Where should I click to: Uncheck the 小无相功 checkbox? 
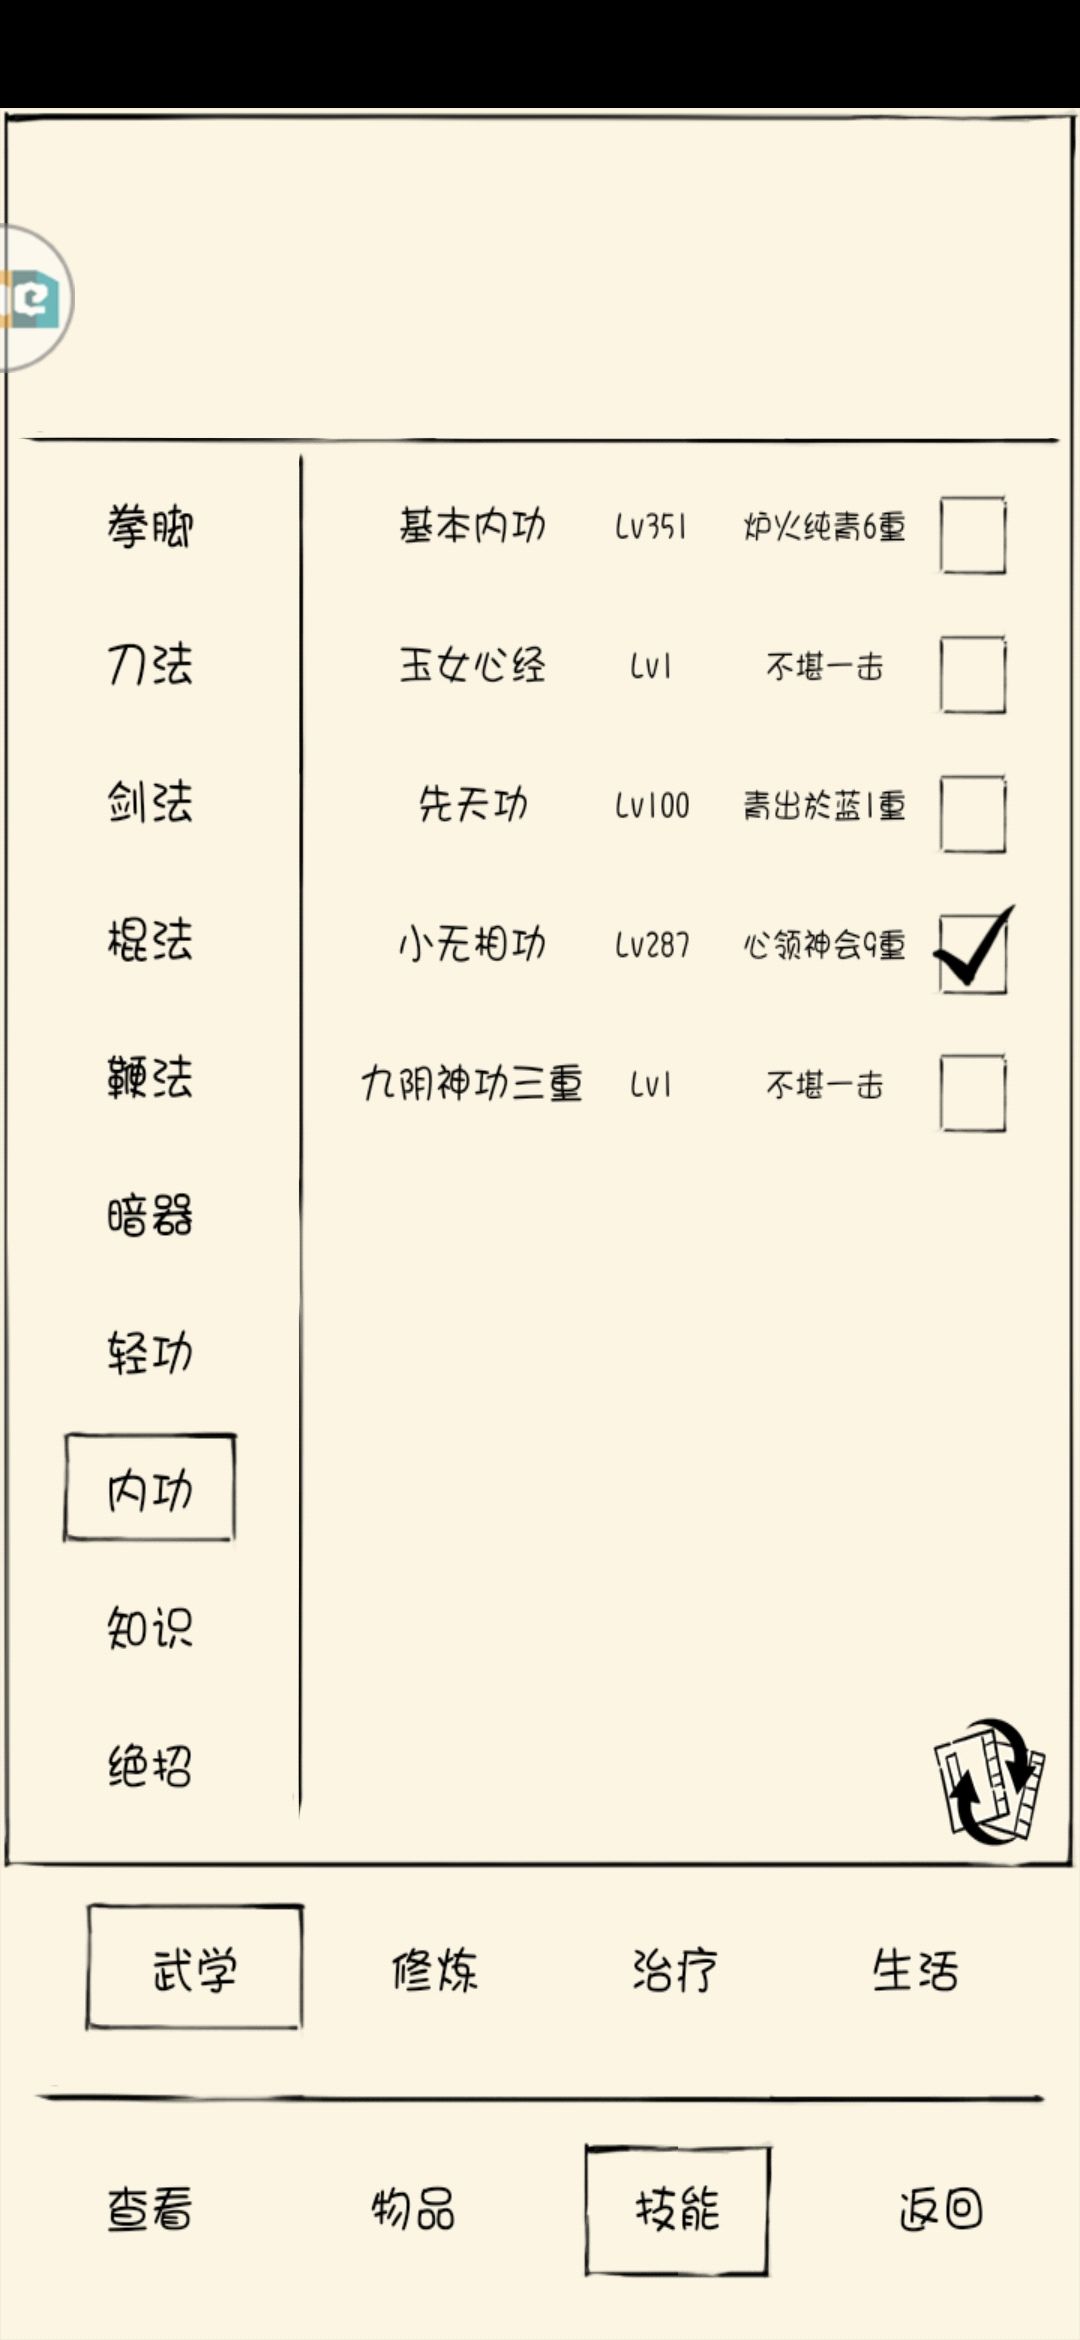coord(973,952)
